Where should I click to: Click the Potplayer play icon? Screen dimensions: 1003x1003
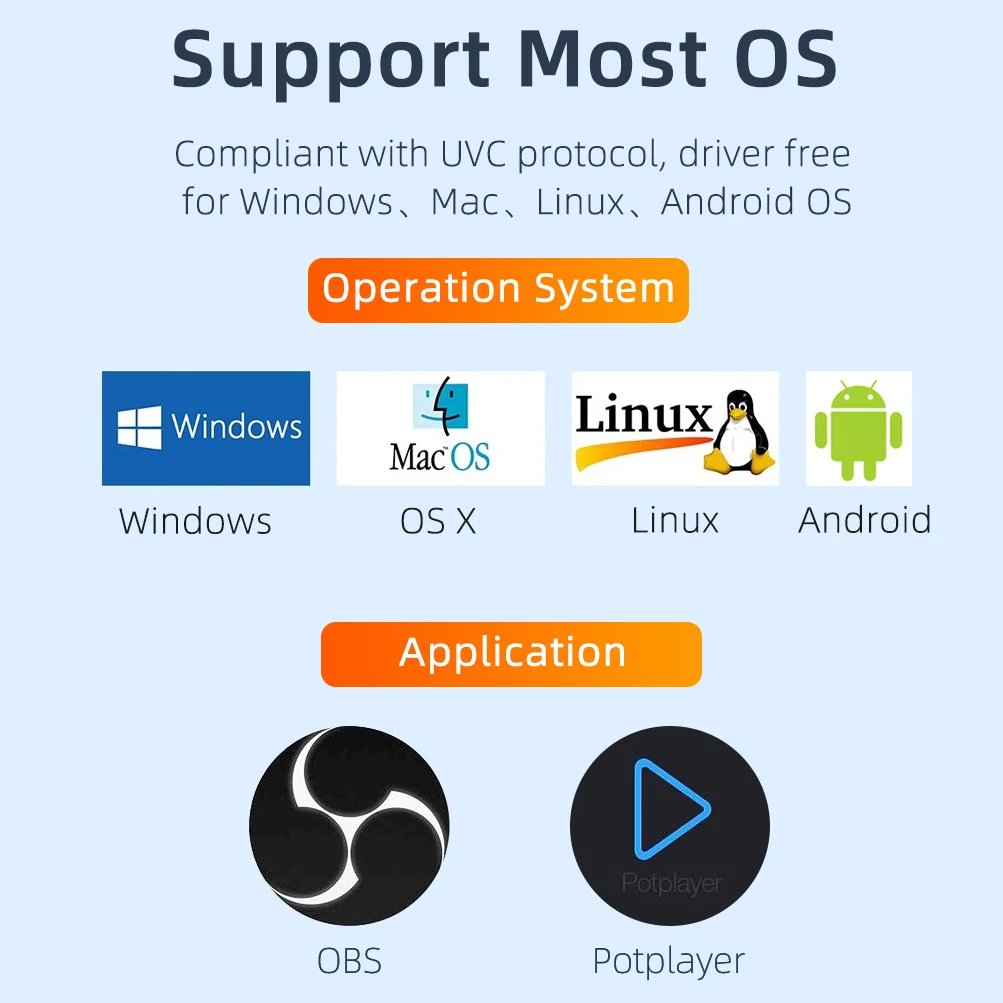670,825
